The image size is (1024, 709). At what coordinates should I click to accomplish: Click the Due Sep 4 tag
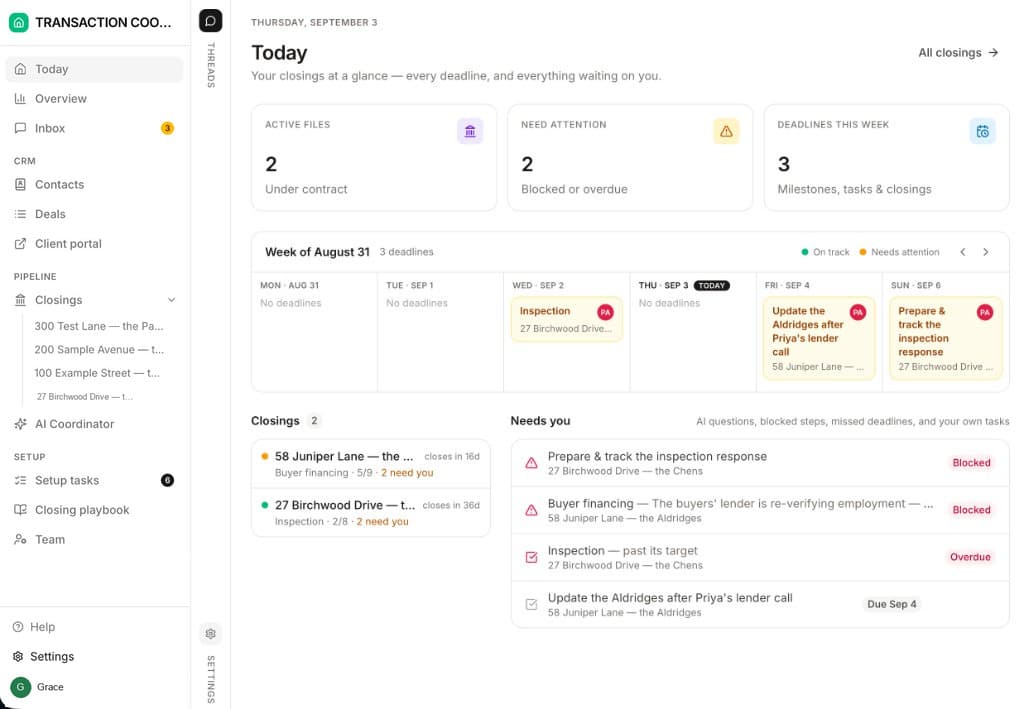pyautogui.click(x=891, y=604)
